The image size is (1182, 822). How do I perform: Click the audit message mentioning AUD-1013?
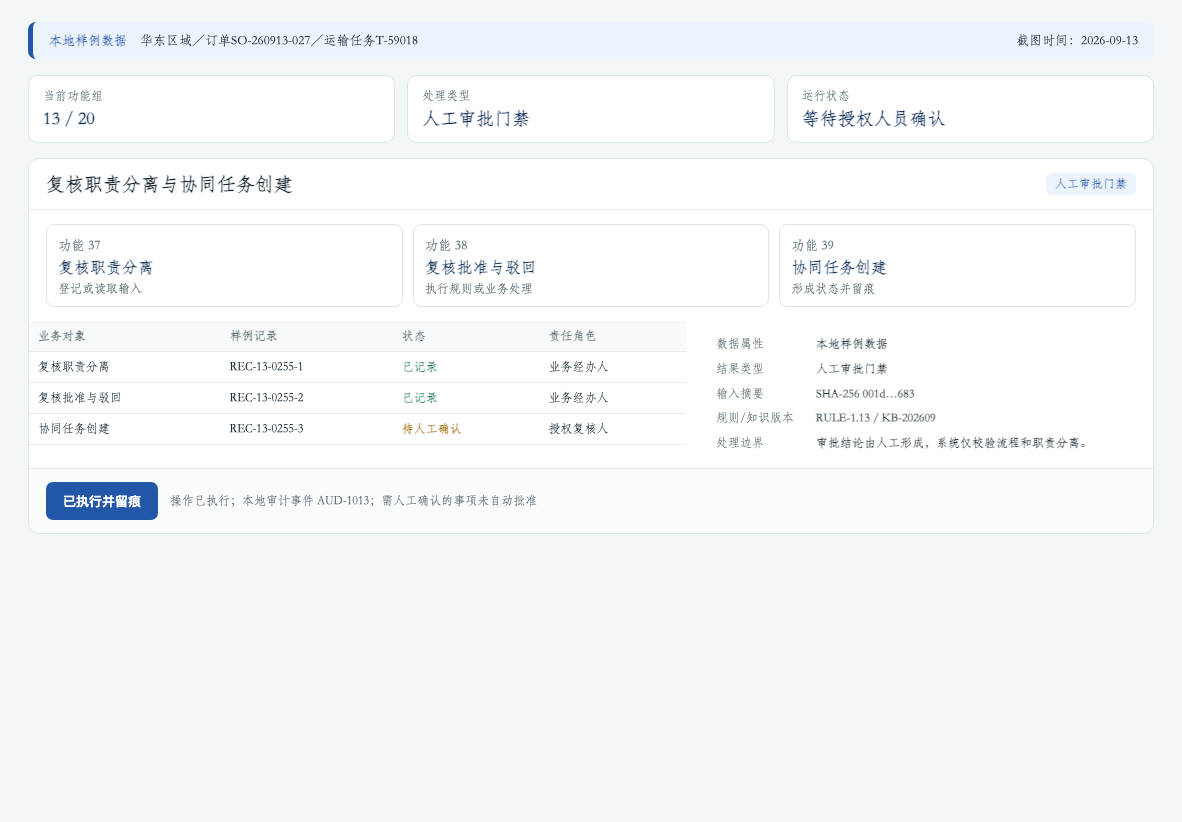tap(354, 501)
